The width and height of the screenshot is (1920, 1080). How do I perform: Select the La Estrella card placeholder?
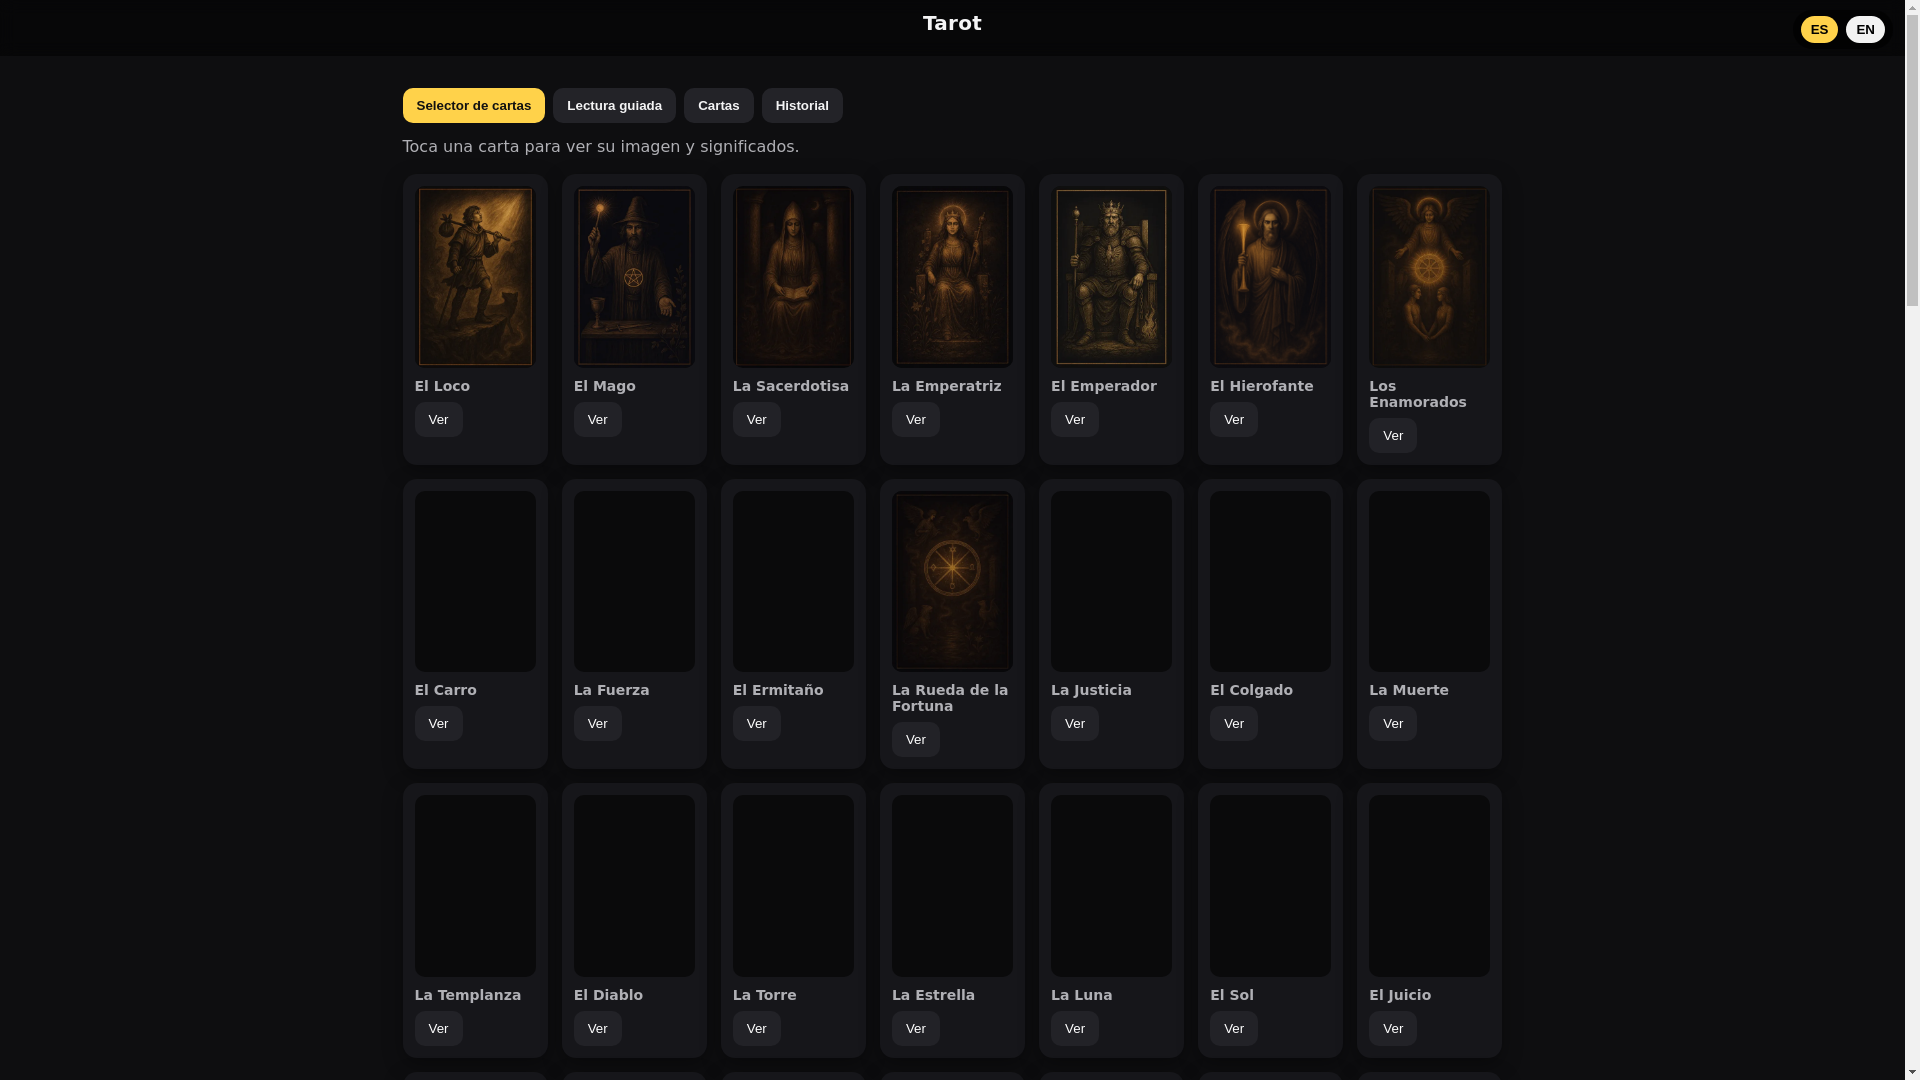point(951,886)
